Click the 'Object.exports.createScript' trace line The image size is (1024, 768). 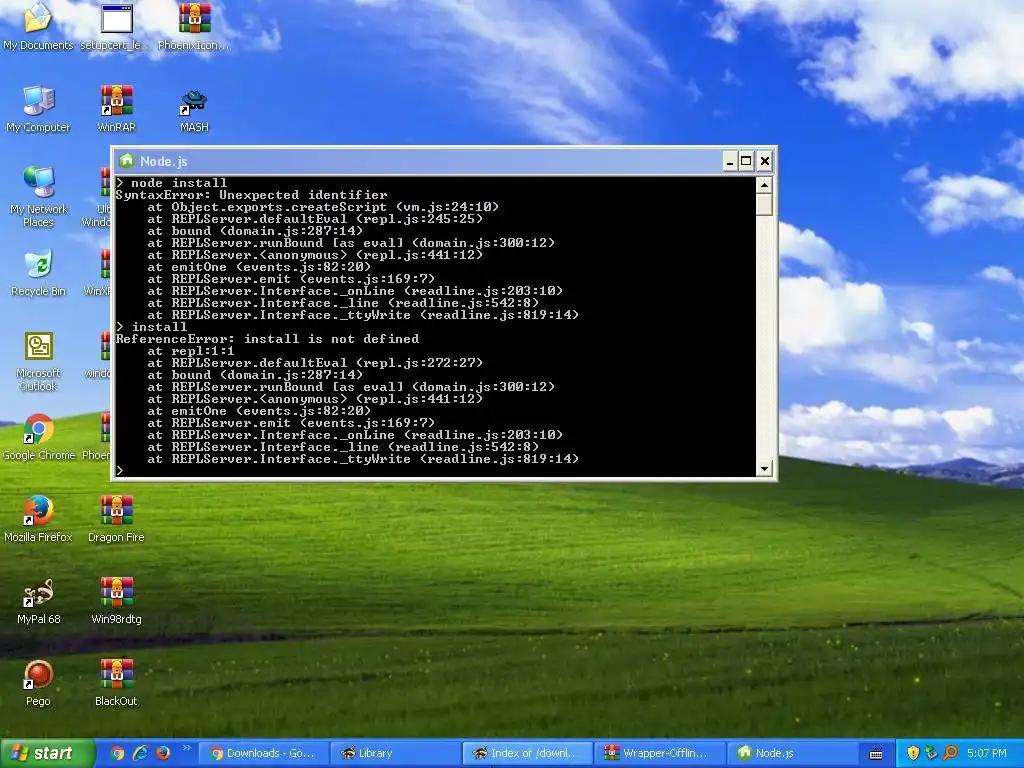point(323,206)
